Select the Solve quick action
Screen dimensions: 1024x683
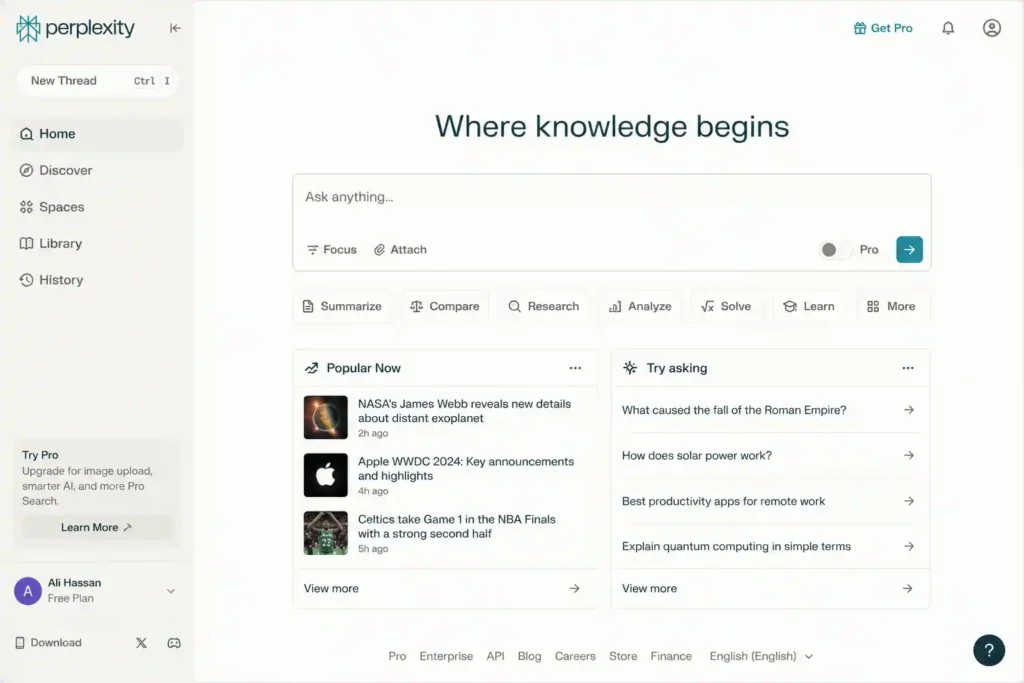(726, 306)
